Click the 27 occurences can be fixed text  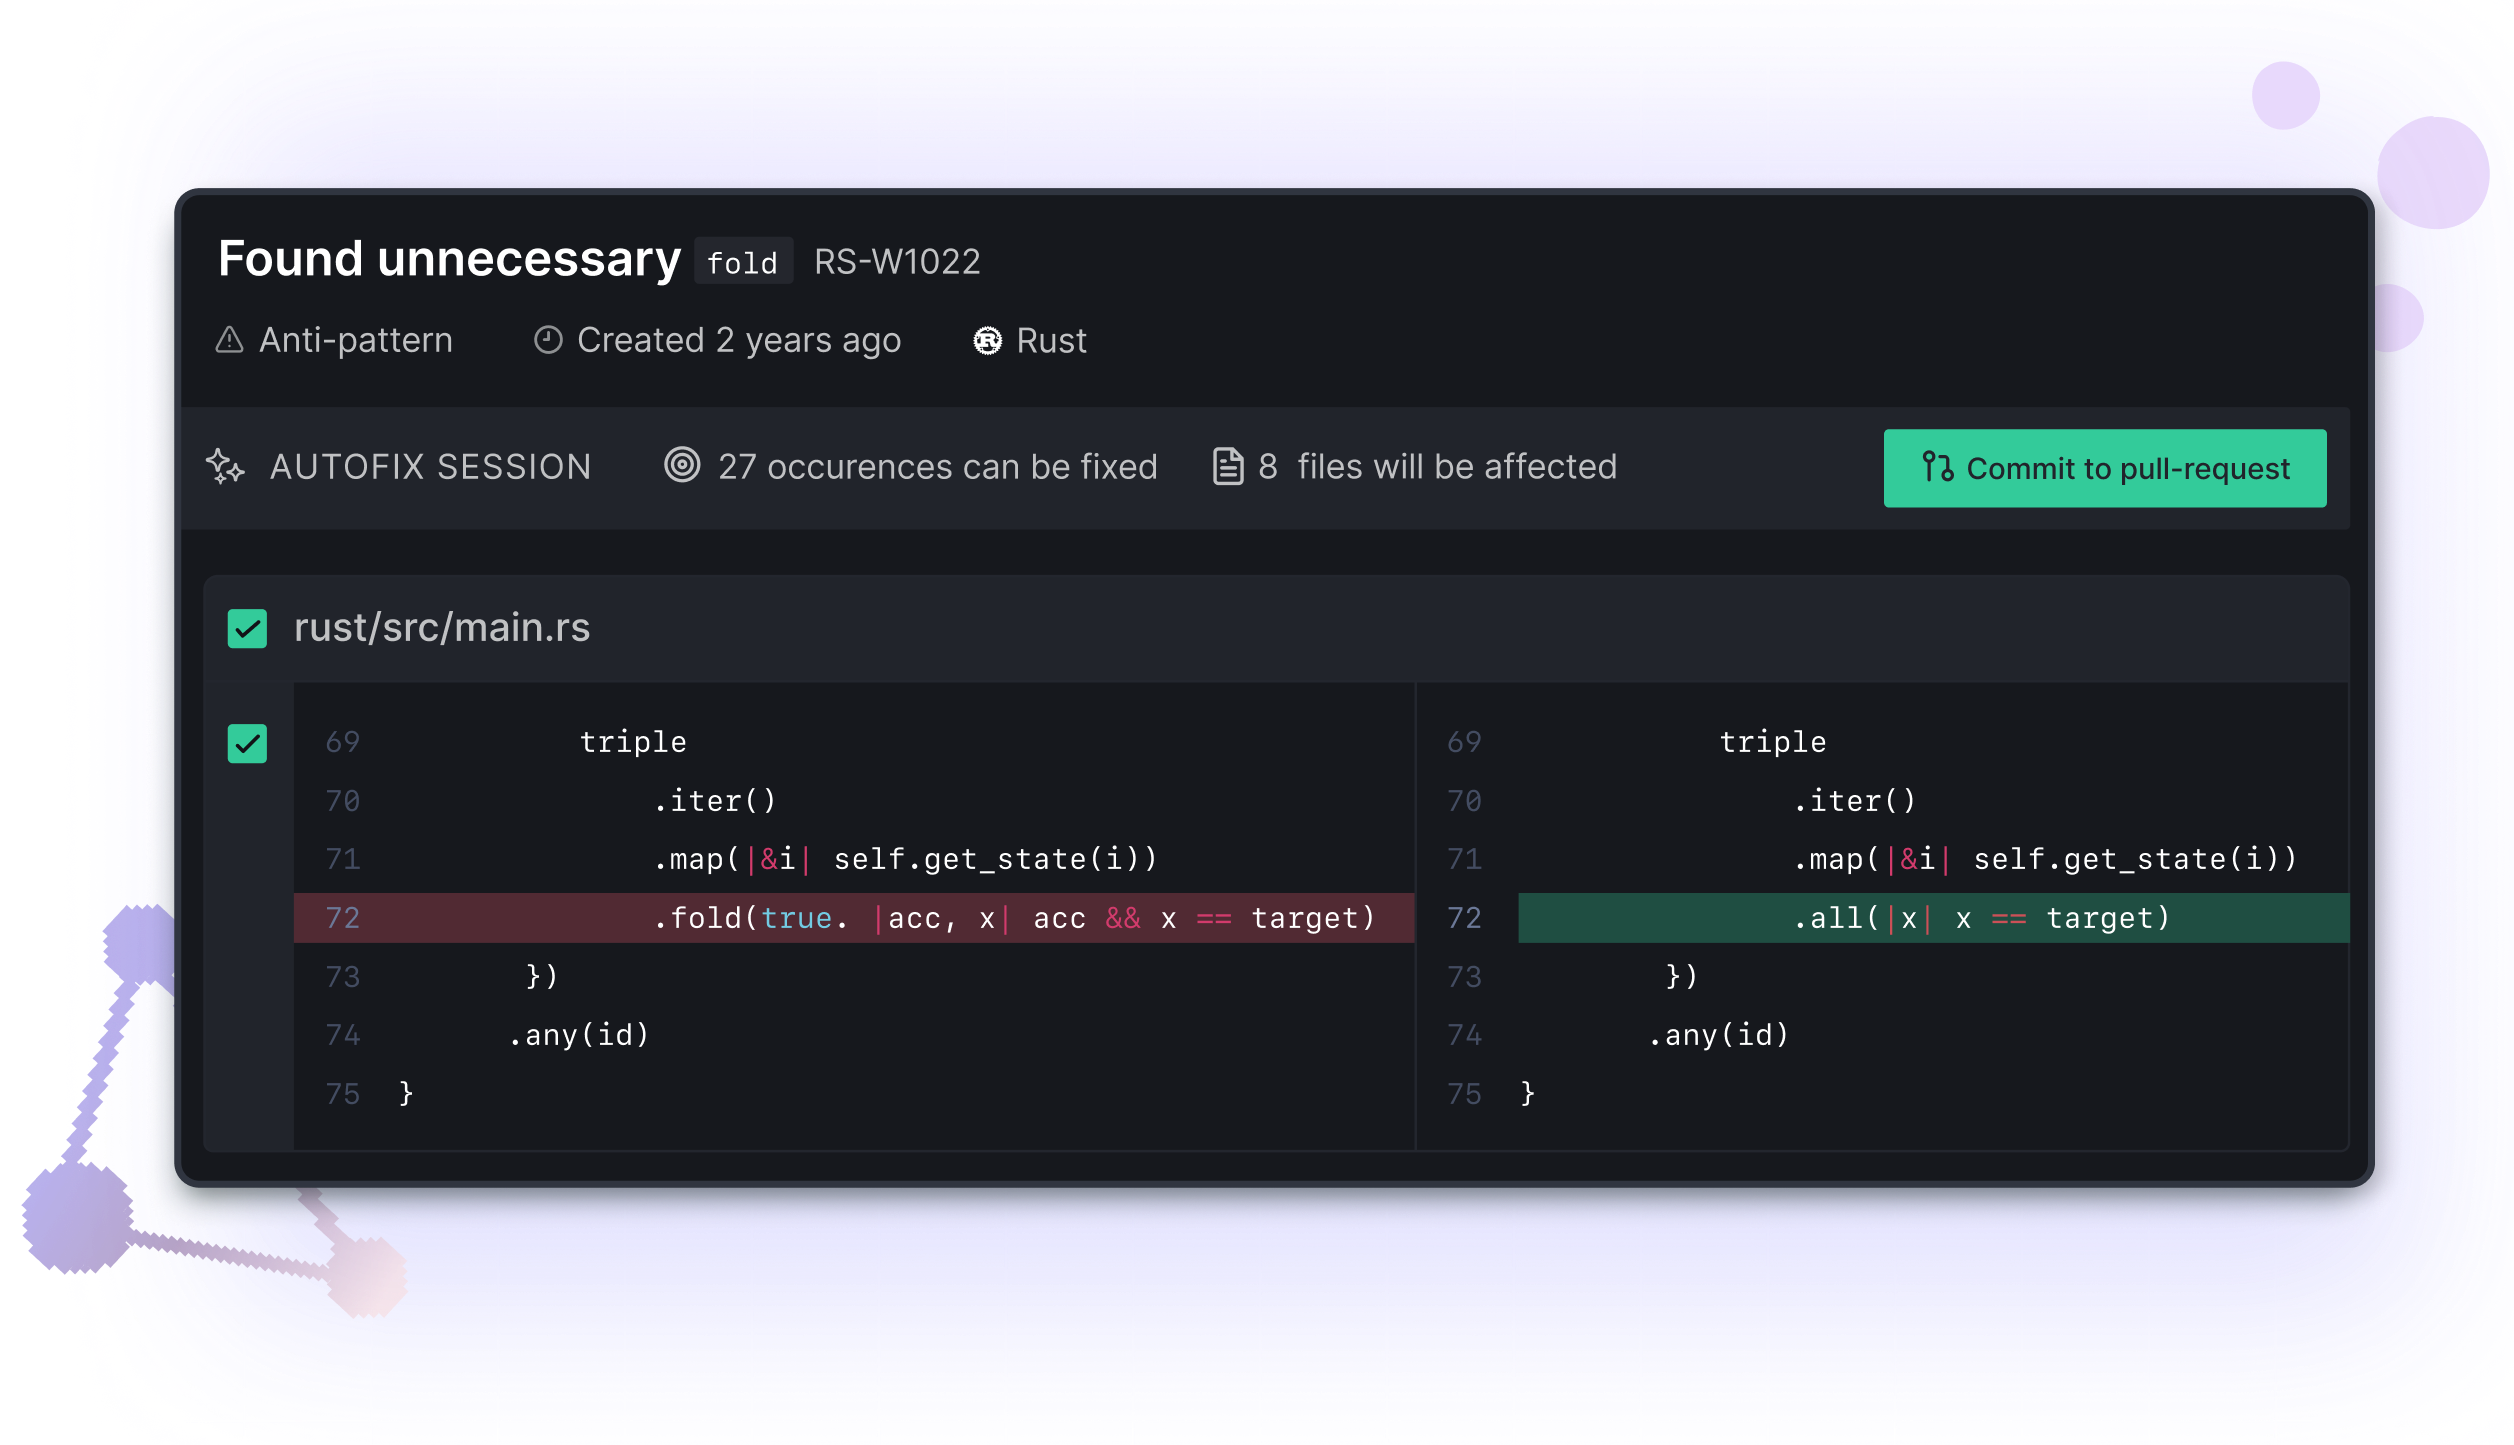937,467
